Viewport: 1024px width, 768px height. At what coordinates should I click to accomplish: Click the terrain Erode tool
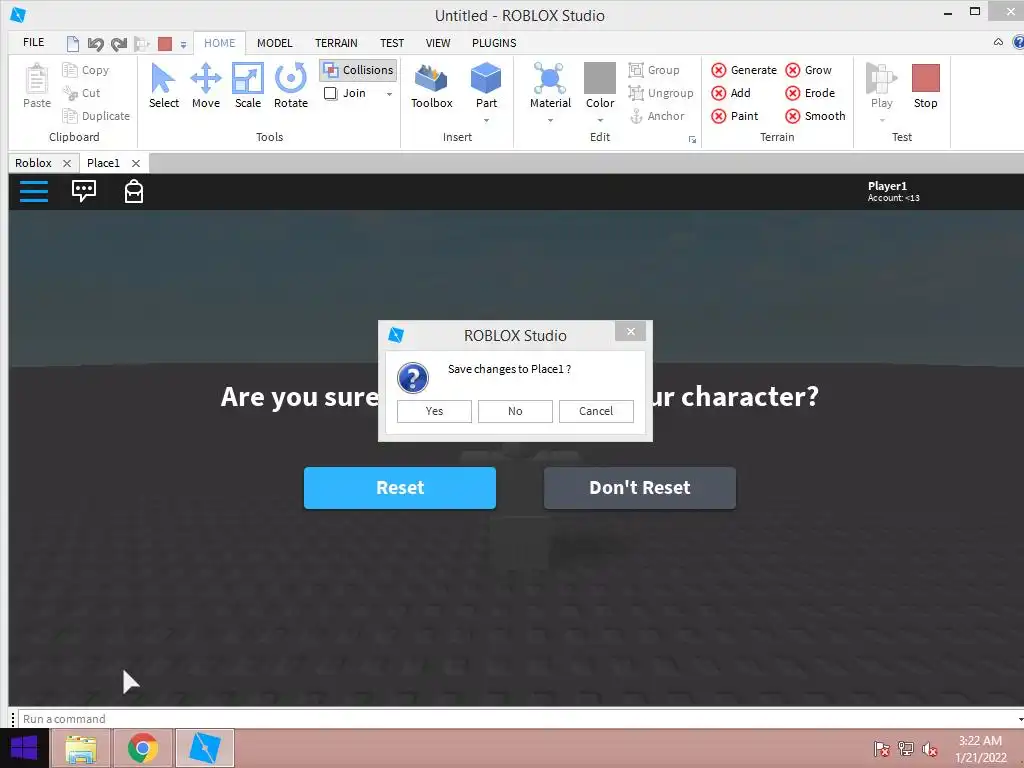tap(810, 93)
